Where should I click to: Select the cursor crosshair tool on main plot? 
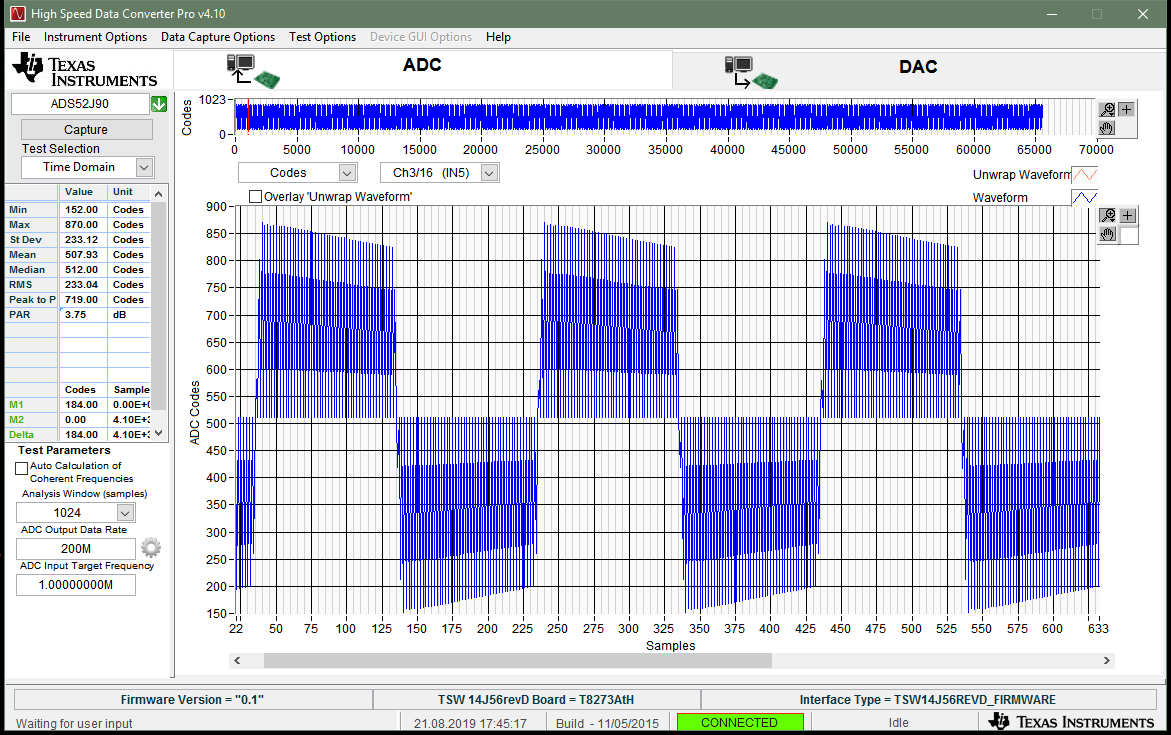pyautogui.click(x=1128, y=215)
